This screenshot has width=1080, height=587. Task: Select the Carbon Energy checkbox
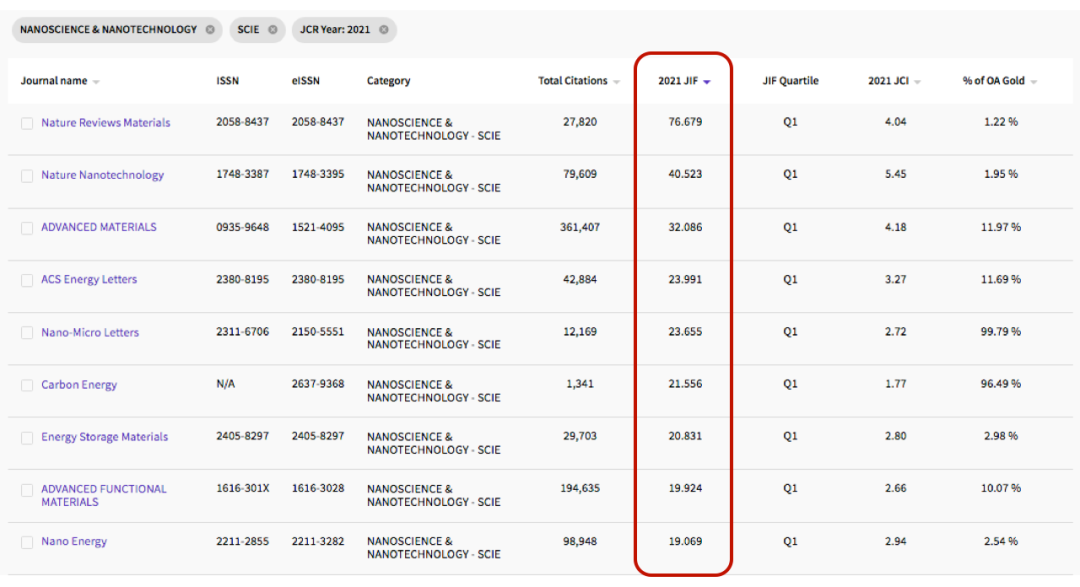(27, 385)
